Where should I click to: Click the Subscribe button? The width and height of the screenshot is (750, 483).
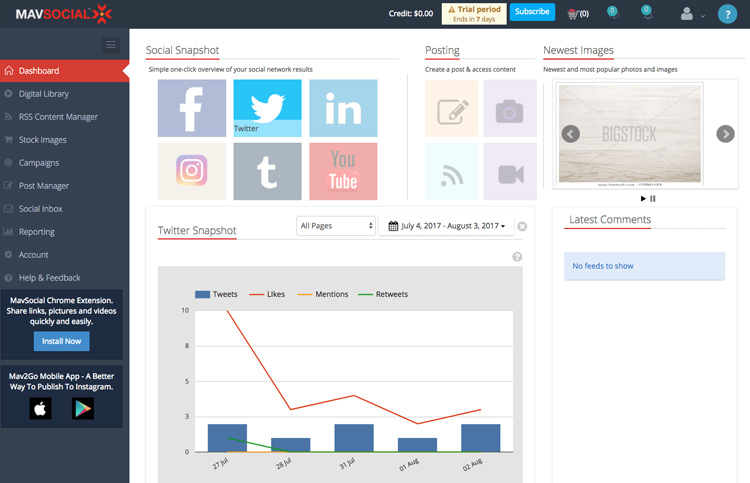tap(532, 11)
